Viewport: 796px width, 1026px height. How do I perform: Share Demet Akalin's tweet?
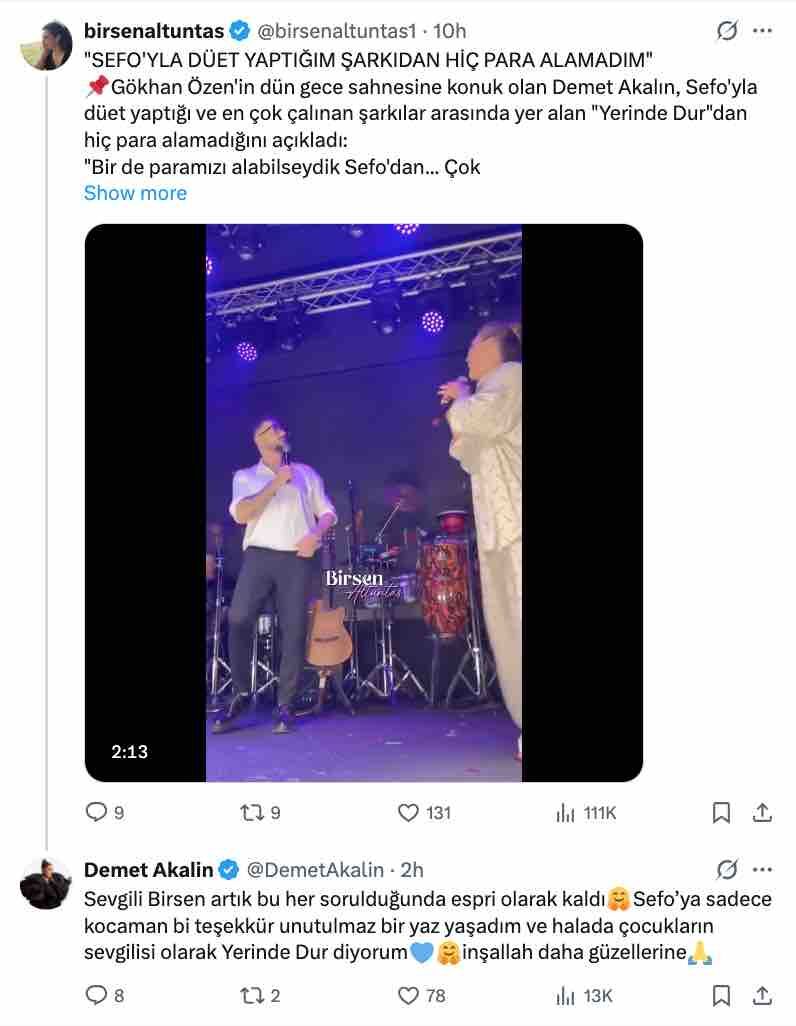pyautogui.click(x=762, y=996)
